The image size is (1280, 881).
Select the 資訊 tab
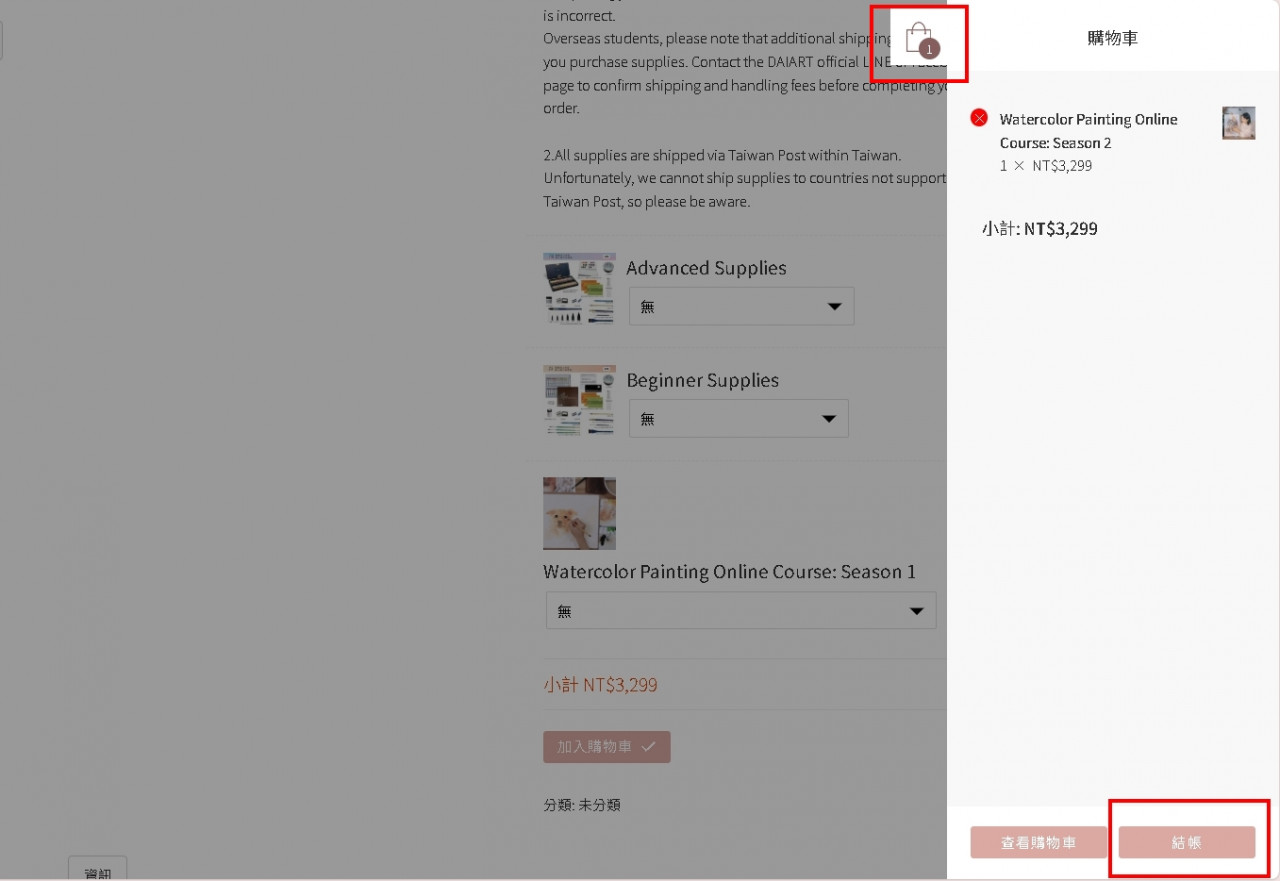point(98,870)
